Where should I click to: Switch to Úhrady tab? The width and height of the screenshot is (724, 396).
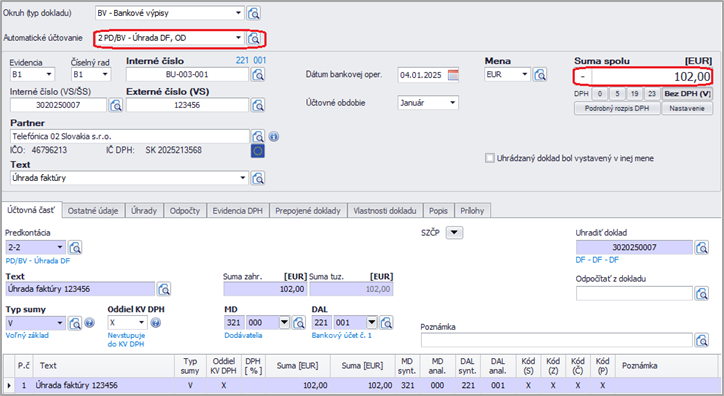click(144, 211)
